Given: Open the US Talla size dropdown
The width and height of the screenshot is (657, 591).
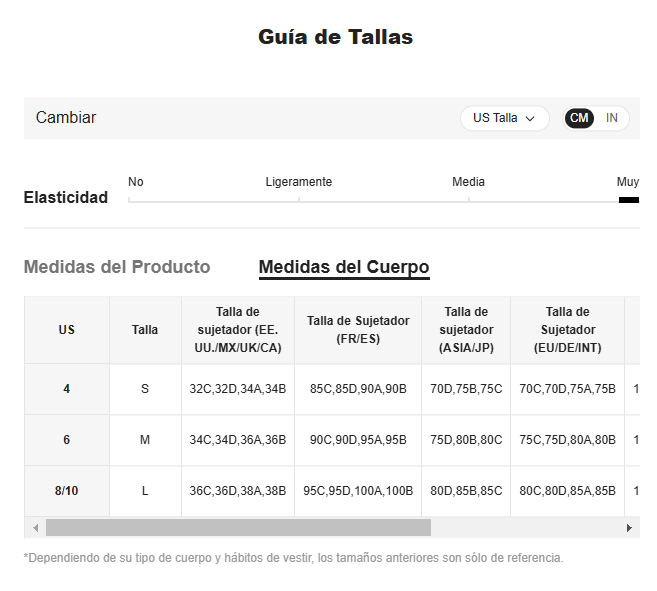Looking at the screenshot, I should click(x=504, y=118).
